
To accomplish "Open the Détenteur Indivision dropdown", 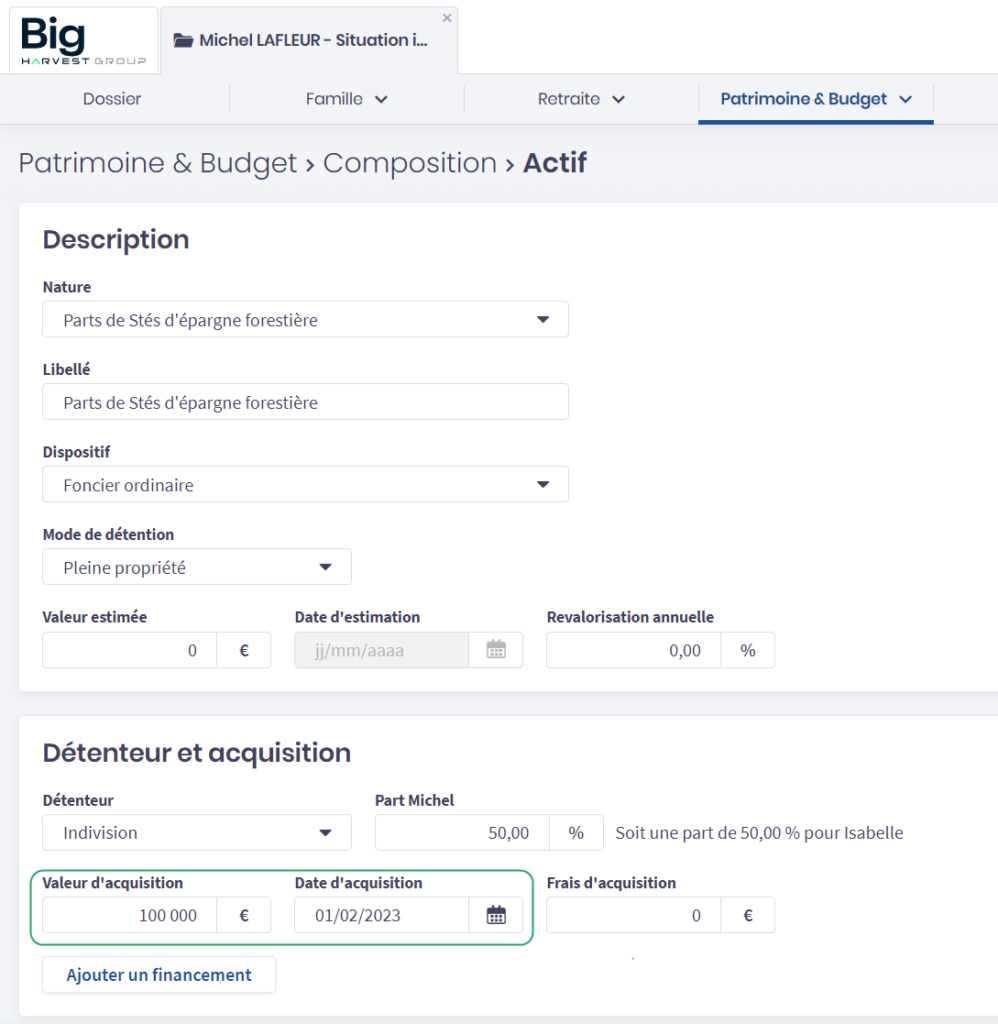I will coord(325,832).
